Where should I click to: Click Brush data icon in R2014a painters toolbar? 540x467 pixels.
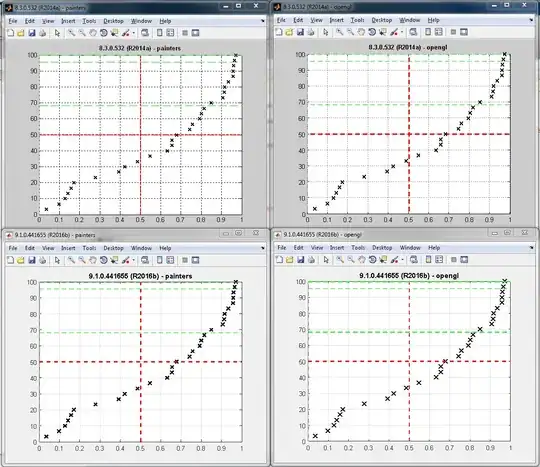tap(125, 33)
